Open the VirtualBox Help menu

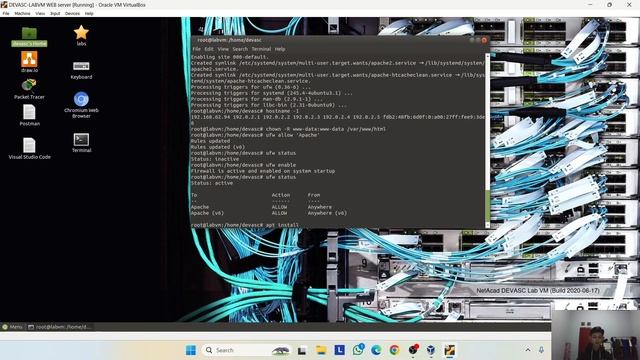pyautogui.click(x=89, y=13)
